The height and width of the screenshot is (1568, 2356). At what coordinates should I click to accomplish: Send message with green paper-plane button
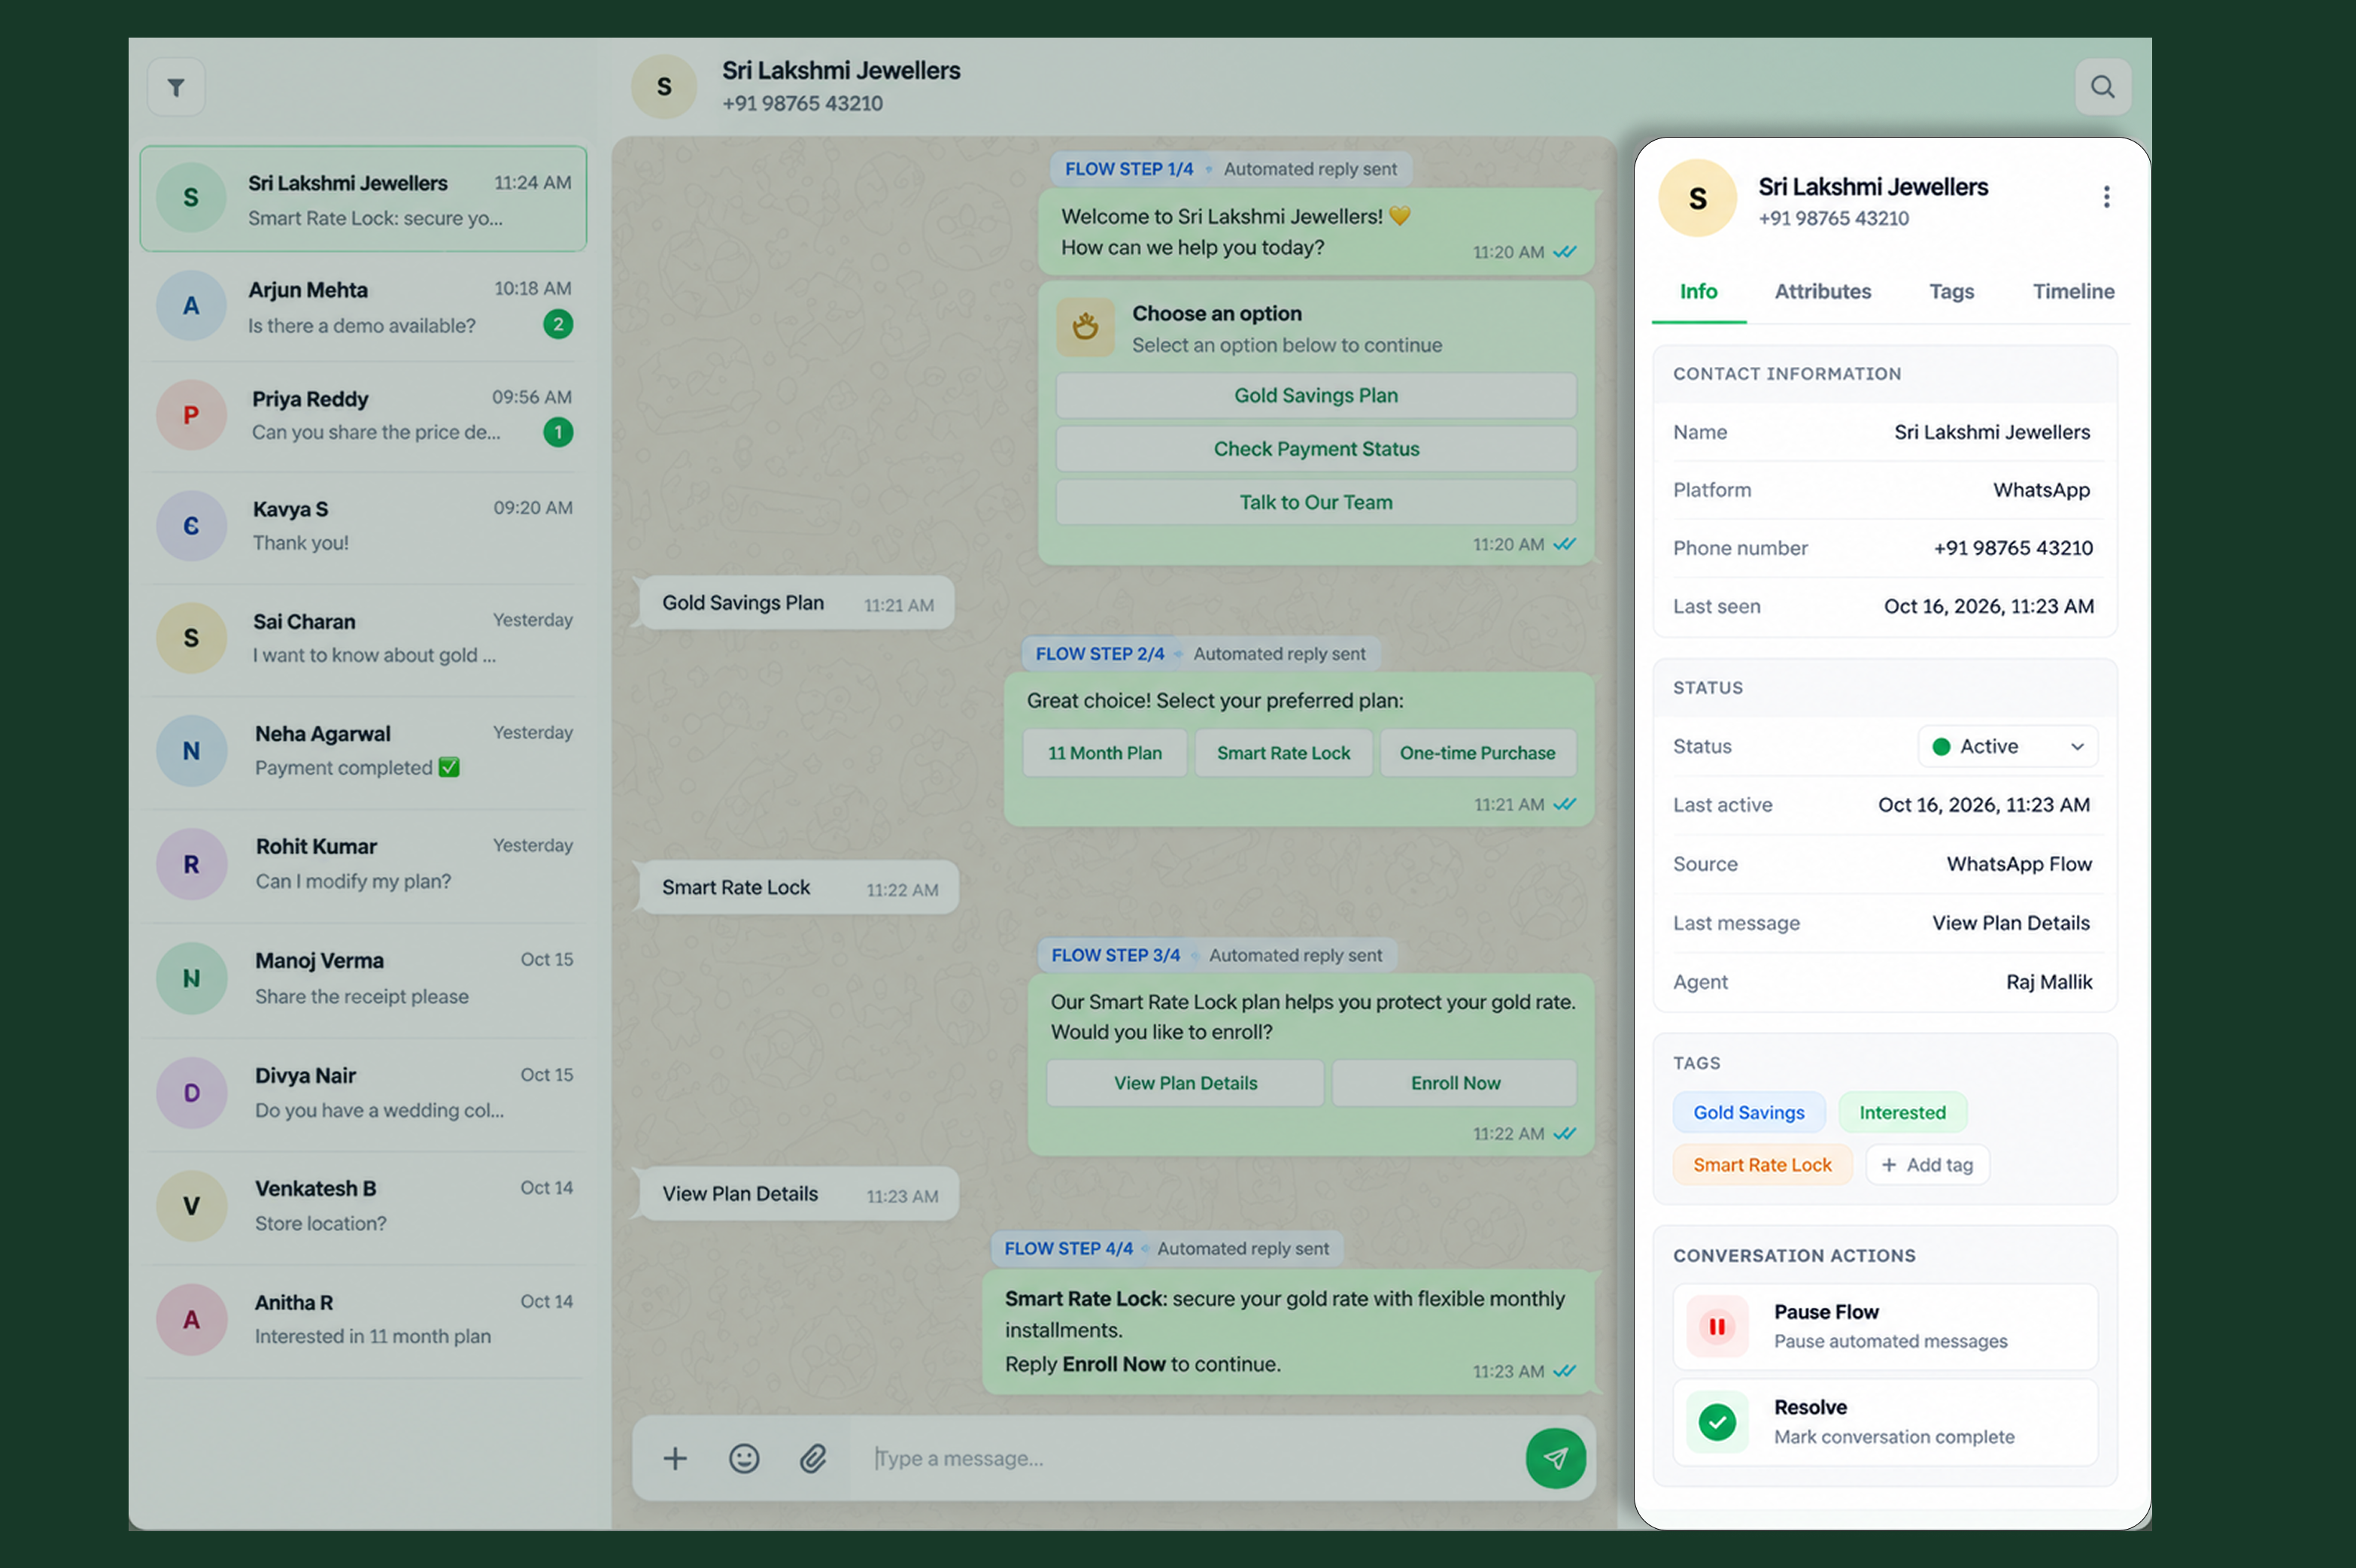click(x=1555, y=1458)
